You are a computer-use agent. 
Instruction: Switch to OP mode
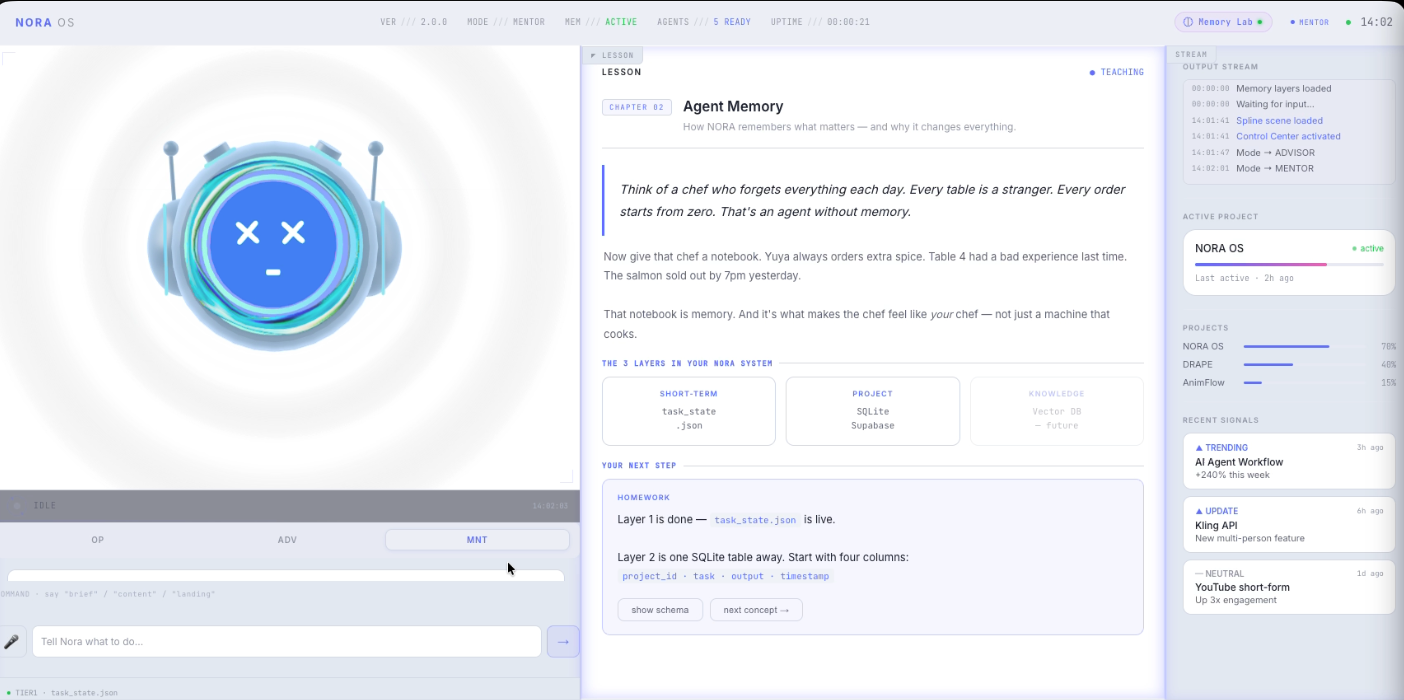(98, 540)
